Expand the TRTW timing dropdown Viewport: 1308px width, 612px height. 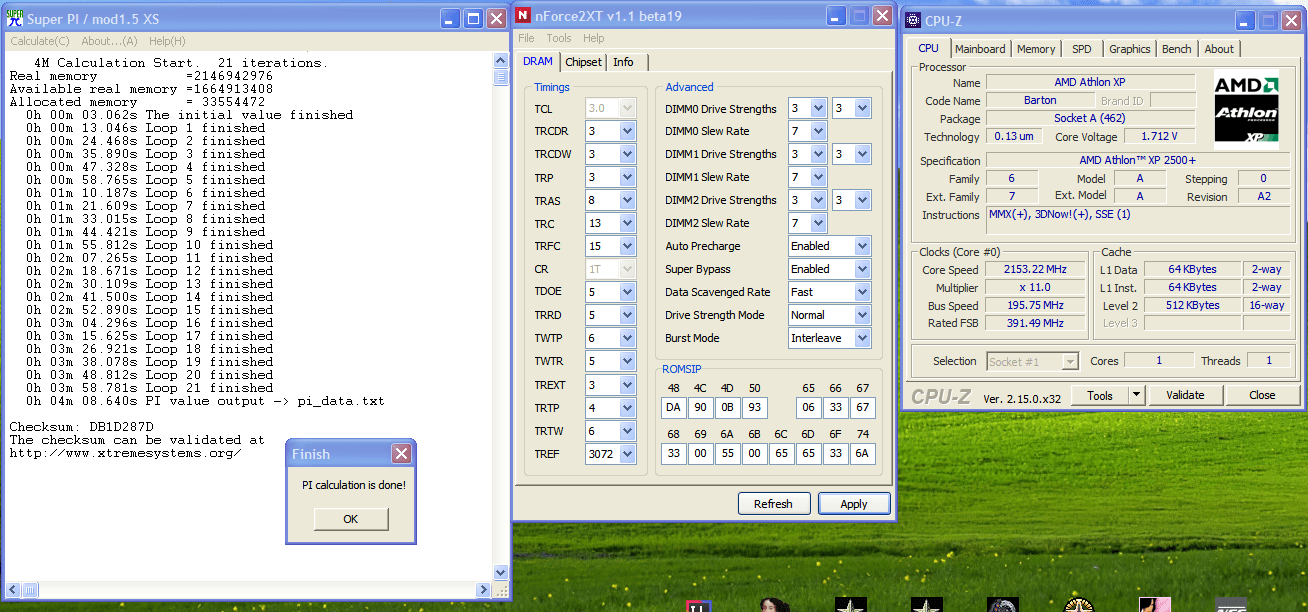click(628, 431)
